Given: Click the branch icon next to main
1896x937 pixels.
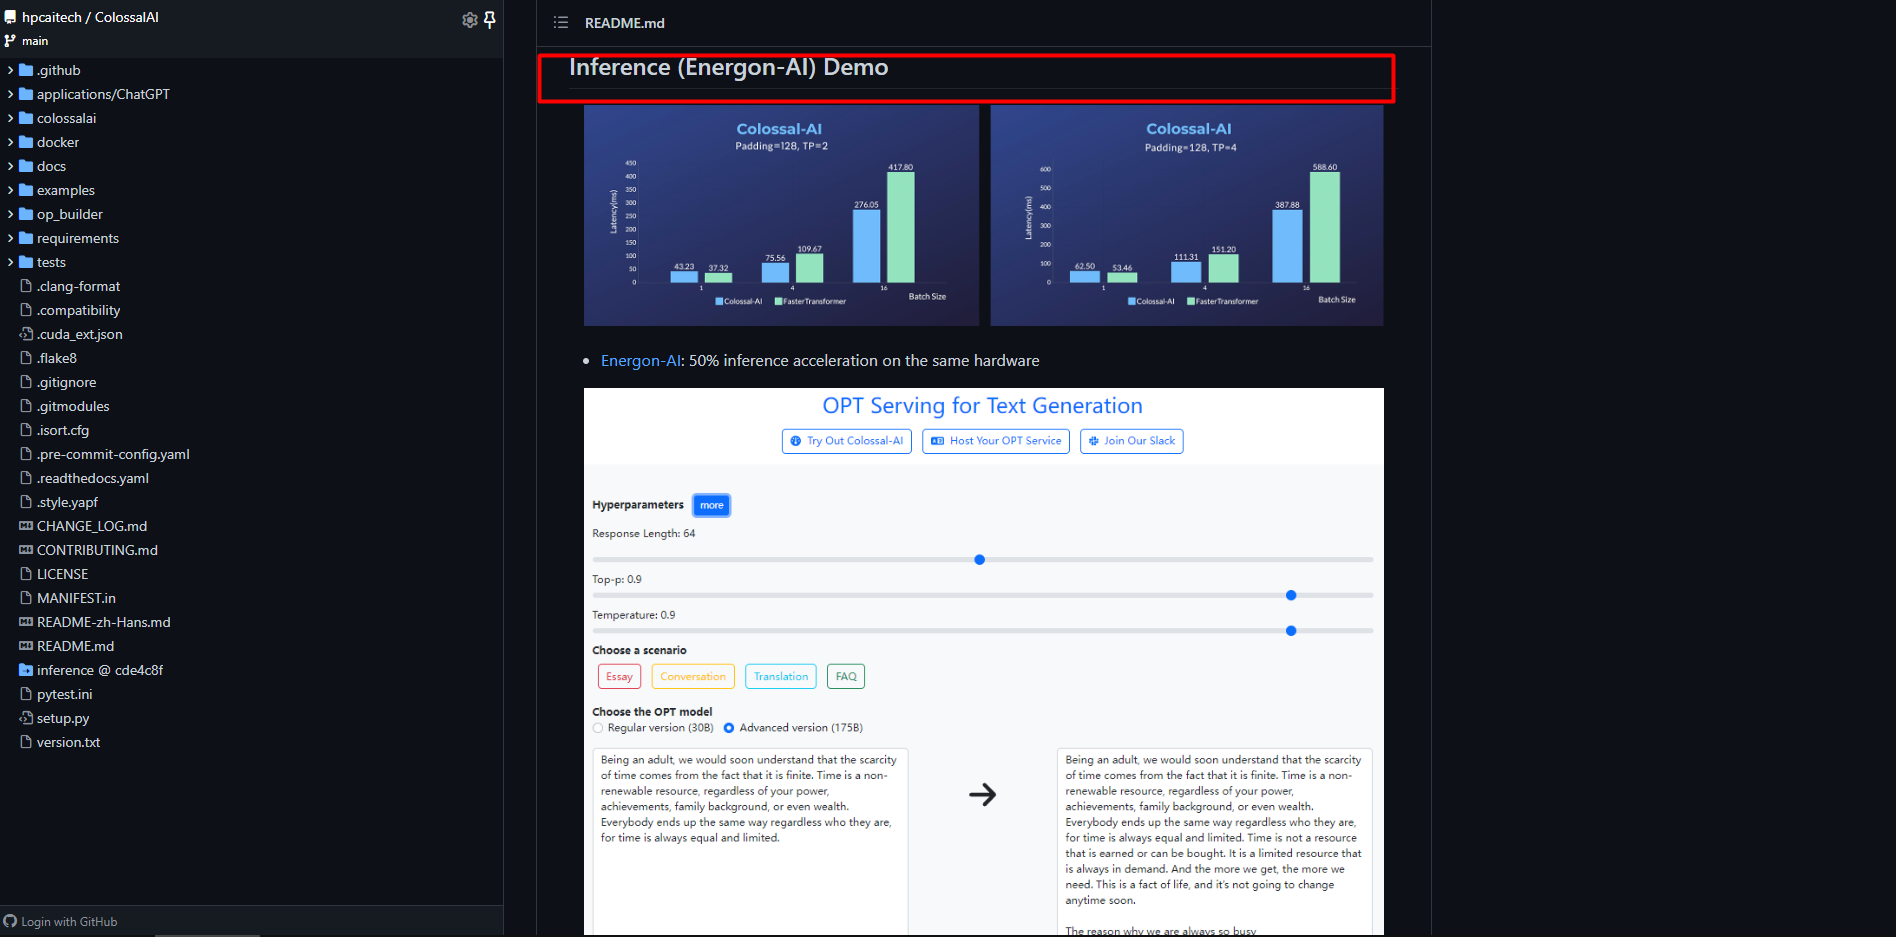Looking at the screenshot, I should (x=10, y=41).
